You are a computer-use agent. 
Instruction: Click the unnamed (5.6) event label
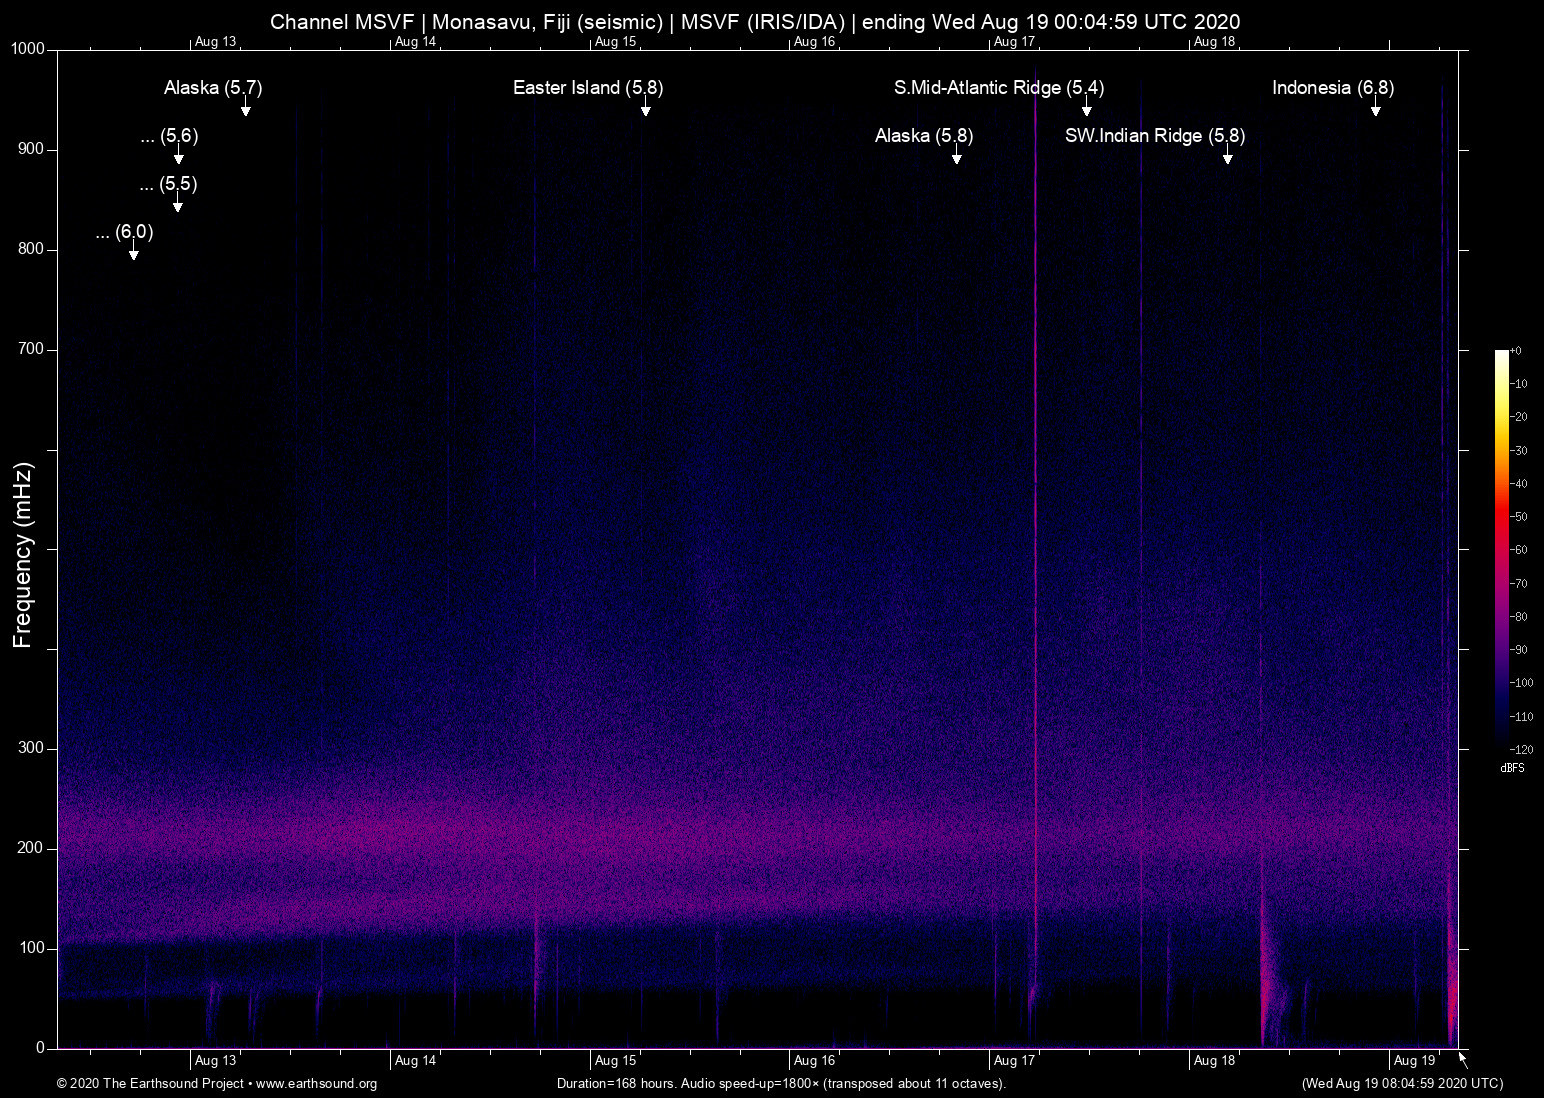[170, 136]
